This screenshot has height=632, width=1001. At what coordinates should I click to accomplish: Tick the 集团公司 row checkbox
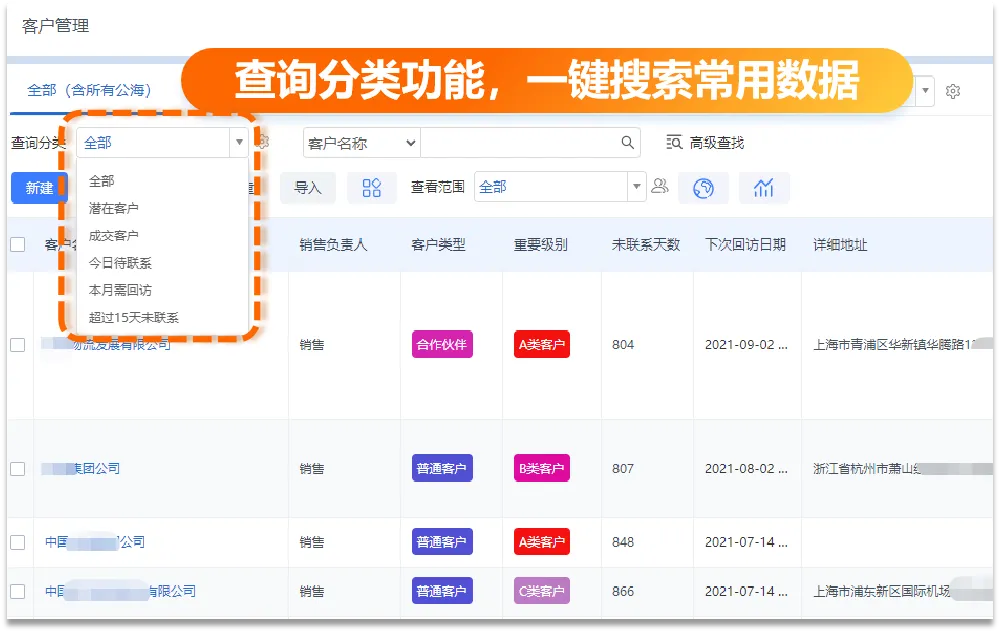tap(17, 468)
